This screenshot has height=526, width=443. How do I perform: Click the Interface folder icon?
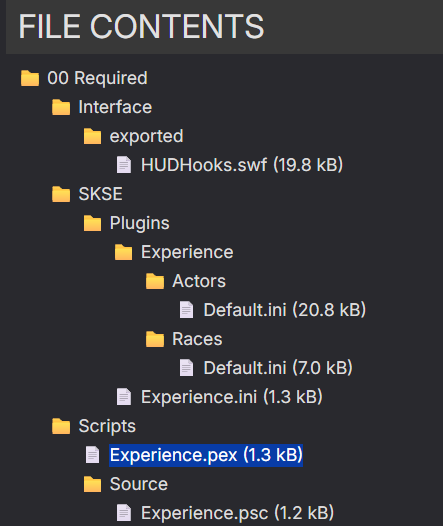(61, 107)
